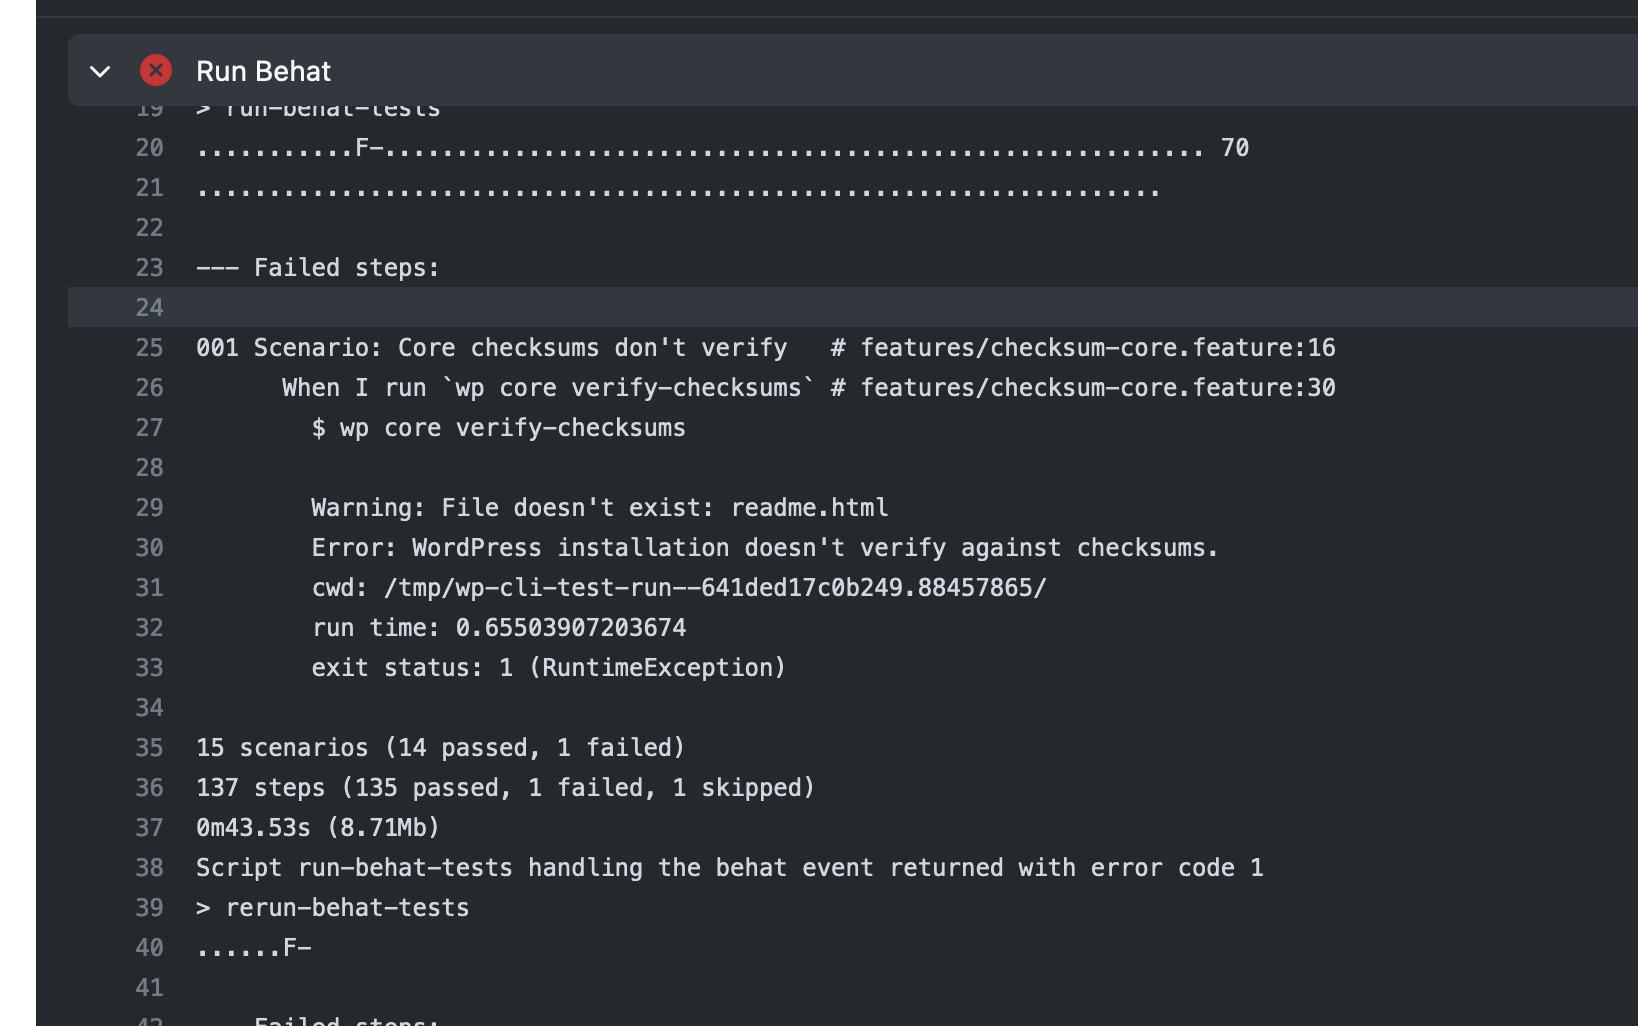
Task: Select log line number 26
Action: (x=150, y=388)
